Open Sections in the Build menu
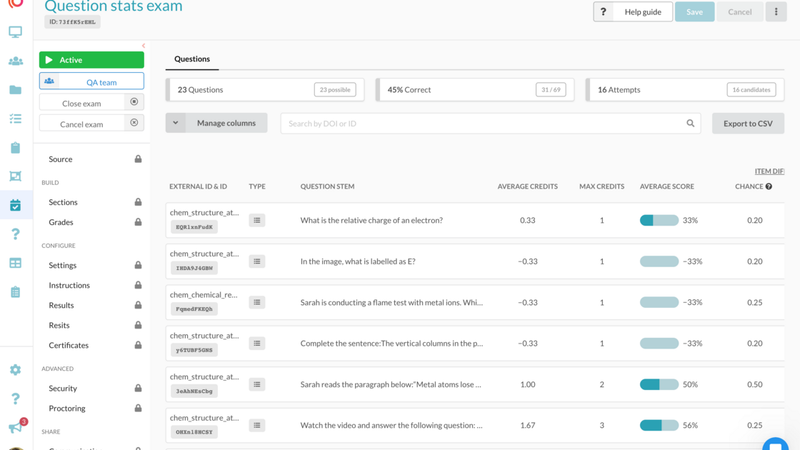This screenshot has width=800, height=450. 63,202
